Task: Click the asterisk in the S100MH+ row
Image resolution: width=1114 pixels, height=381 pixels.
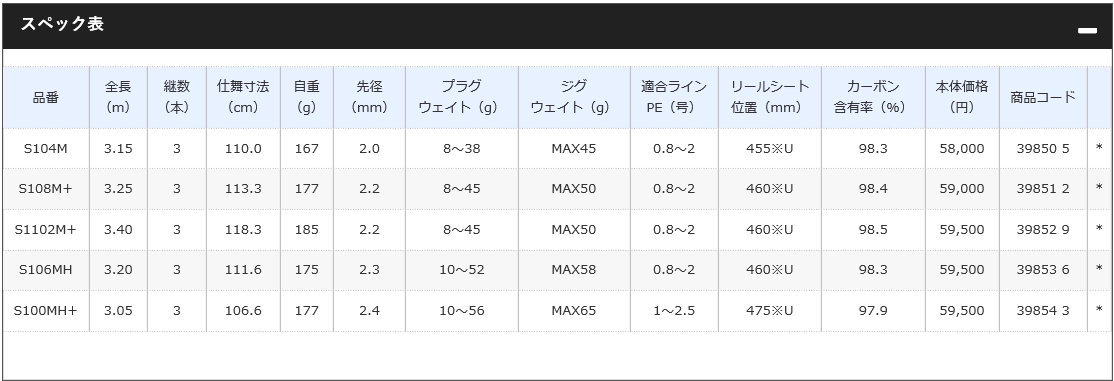Action: pos(1100,311)
